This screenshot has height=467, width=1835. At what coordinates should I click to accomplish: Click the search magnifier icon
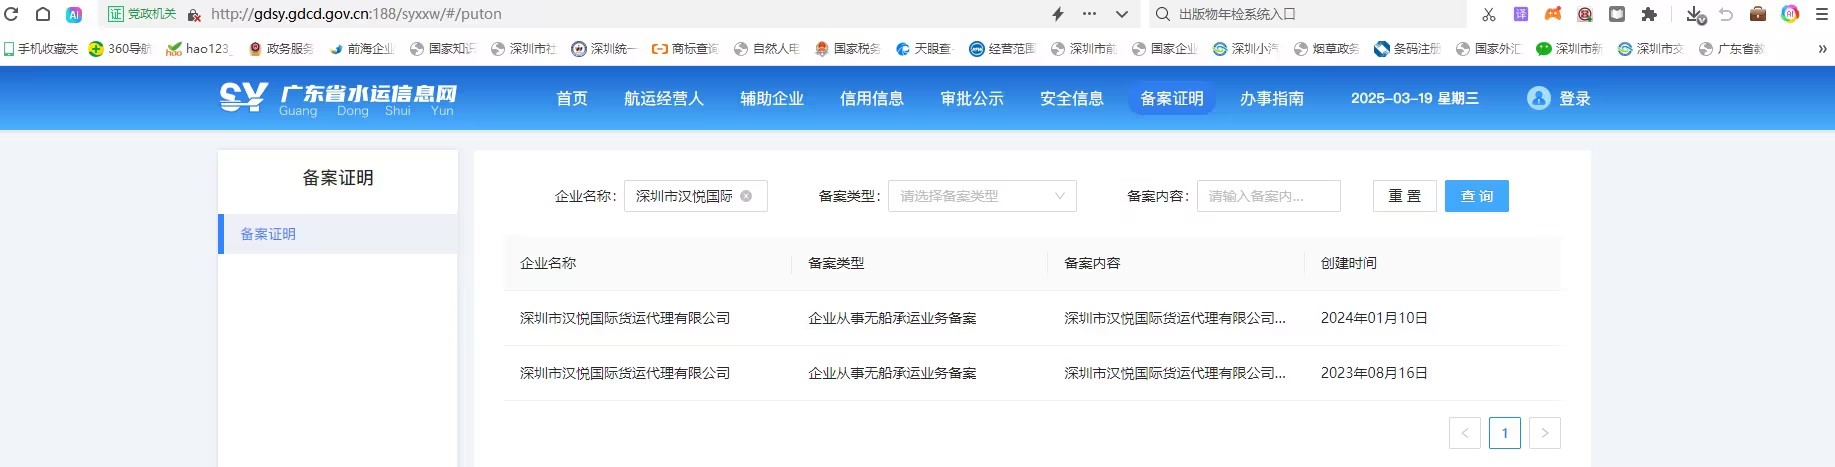point(1163,14)
